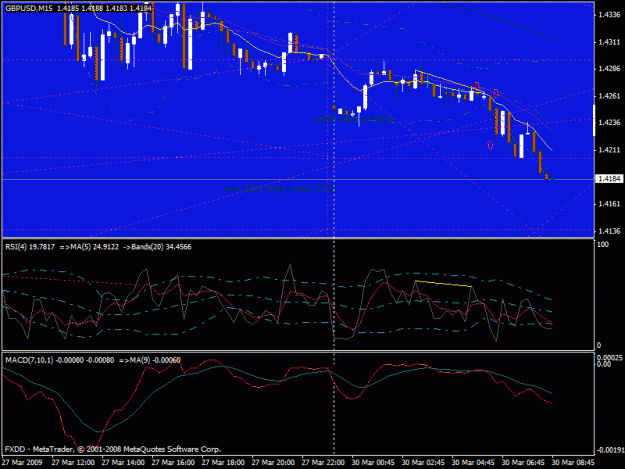Click the 27 Mar 2009 time label
The height and width of the screenshot is (469, 625).
point(22,463)
